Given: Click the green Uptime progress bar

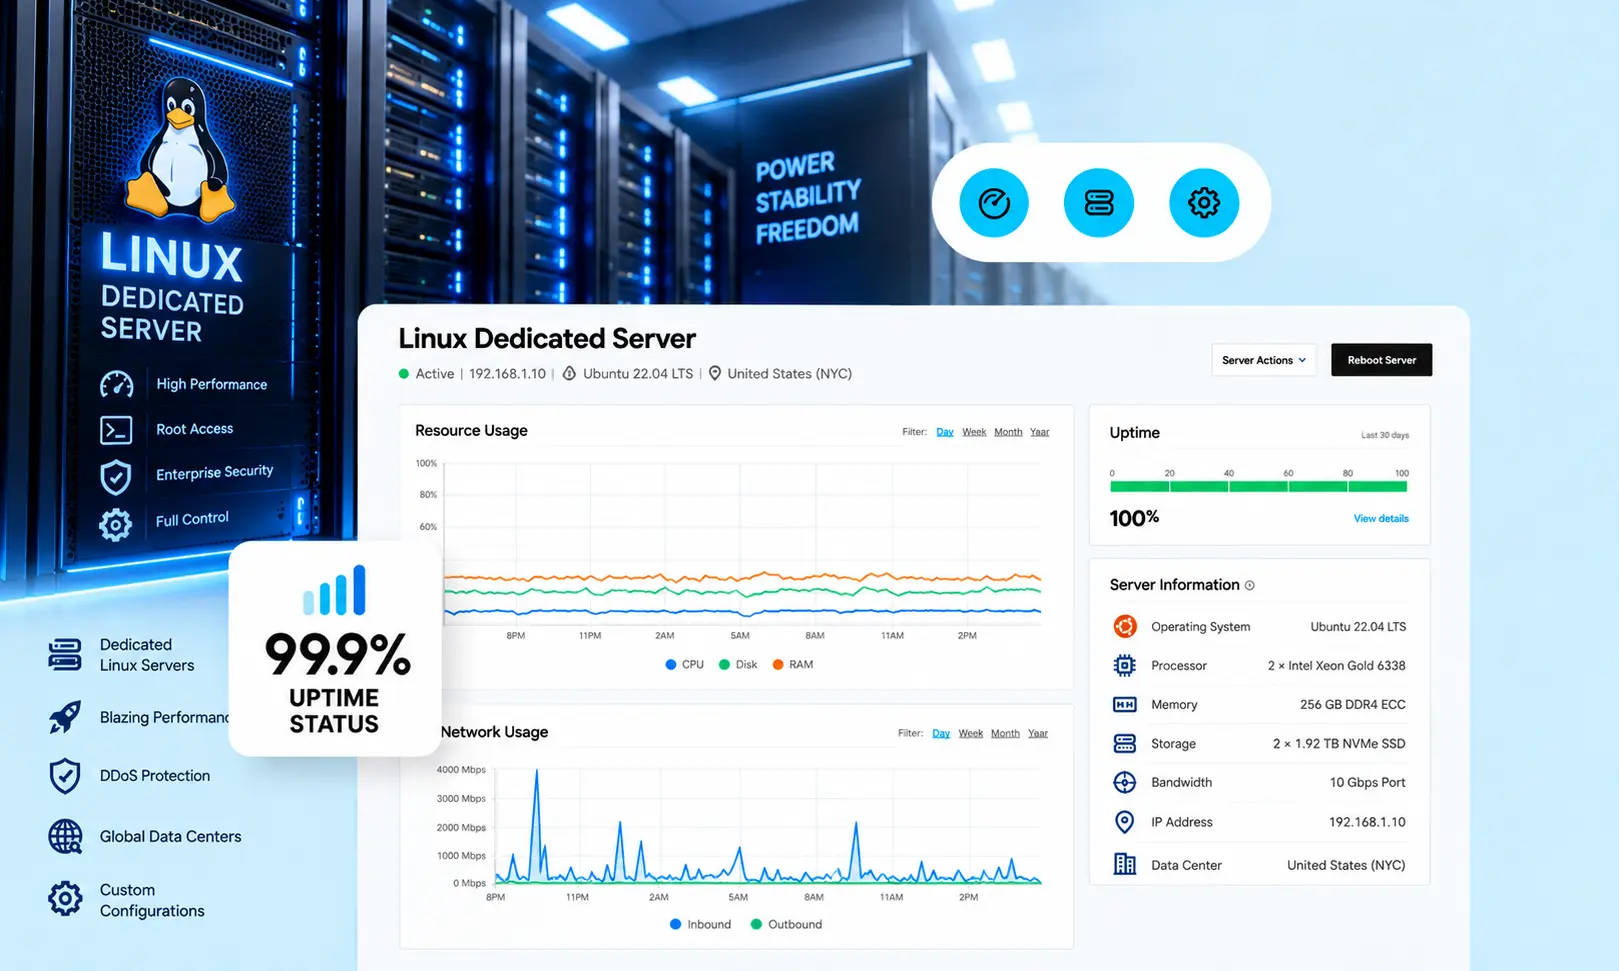Looking at the screenshot, I should [1258, 487].
